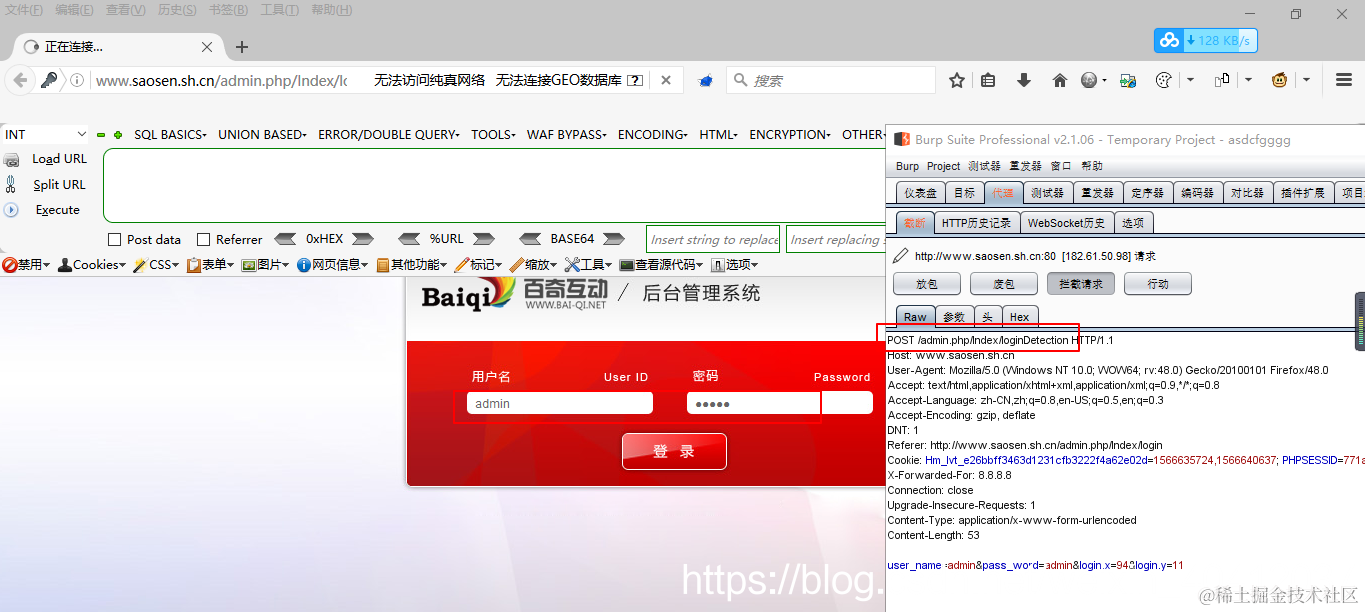Toggle the 拦截请求 intercept button in Burp
Viewport: 1365px width, 612px height.
(x=1080, y=283)
